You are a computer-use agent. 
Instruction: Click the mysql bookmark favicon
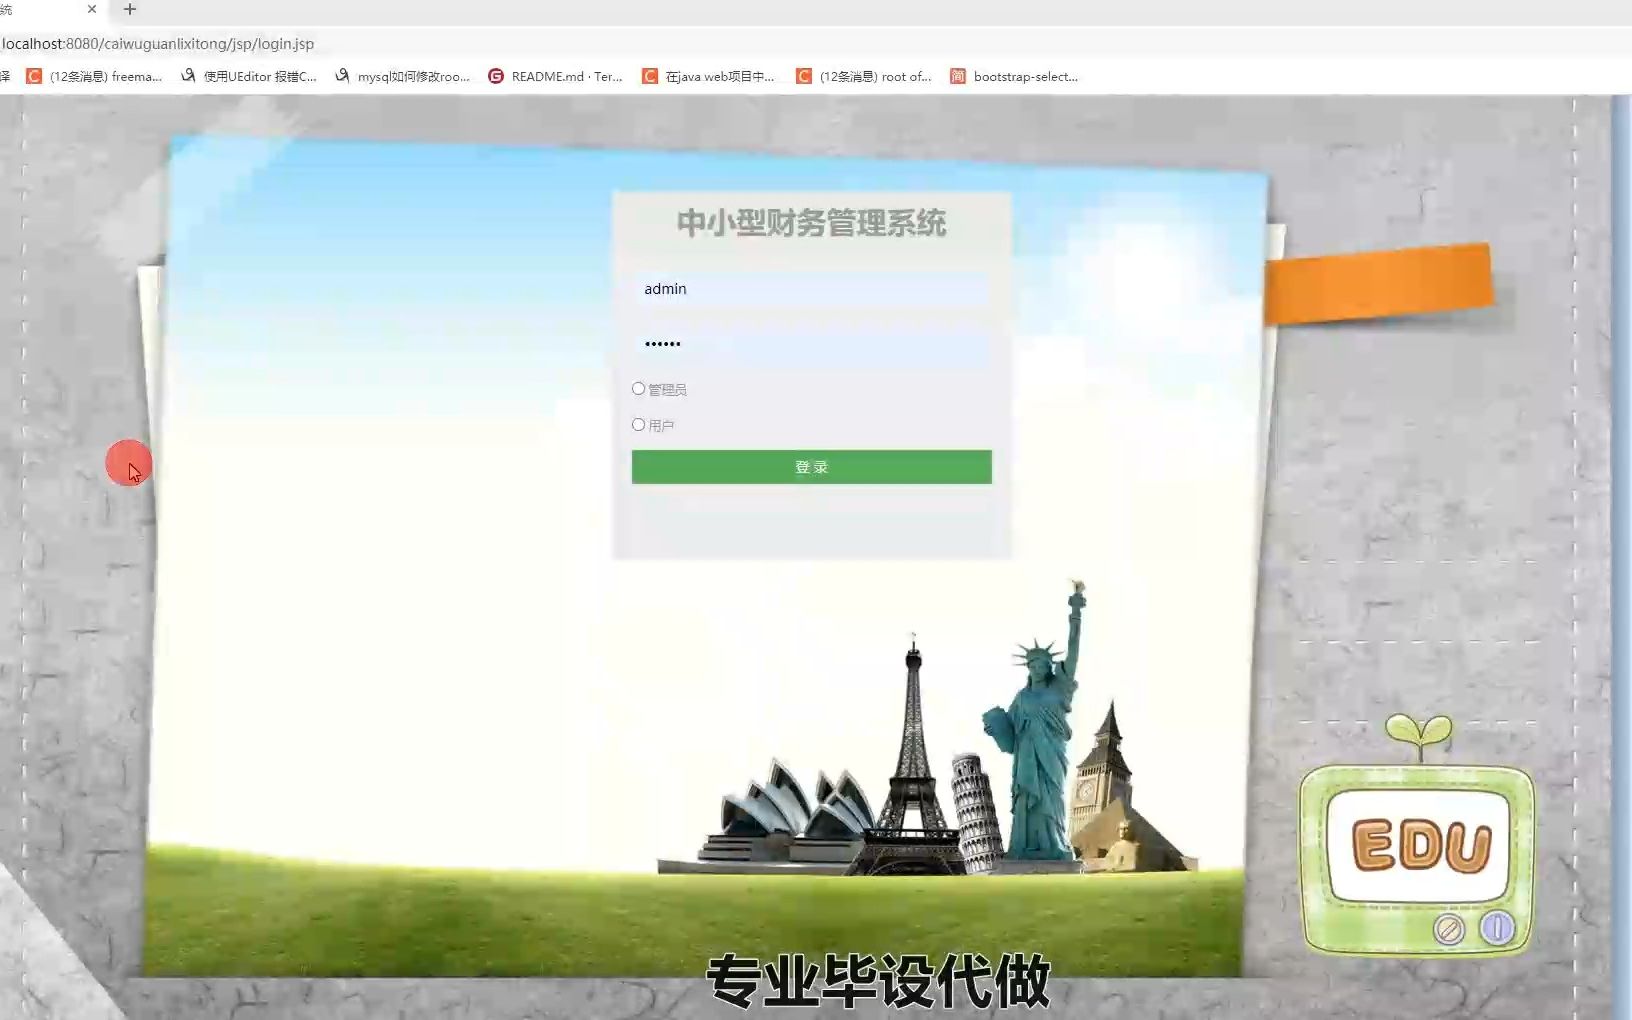342,76
